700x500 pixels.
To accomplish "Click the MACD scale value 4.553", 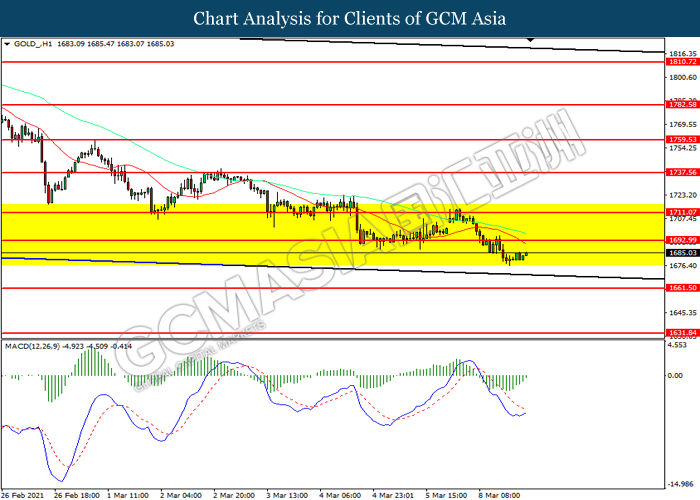I will click(677, 345).
